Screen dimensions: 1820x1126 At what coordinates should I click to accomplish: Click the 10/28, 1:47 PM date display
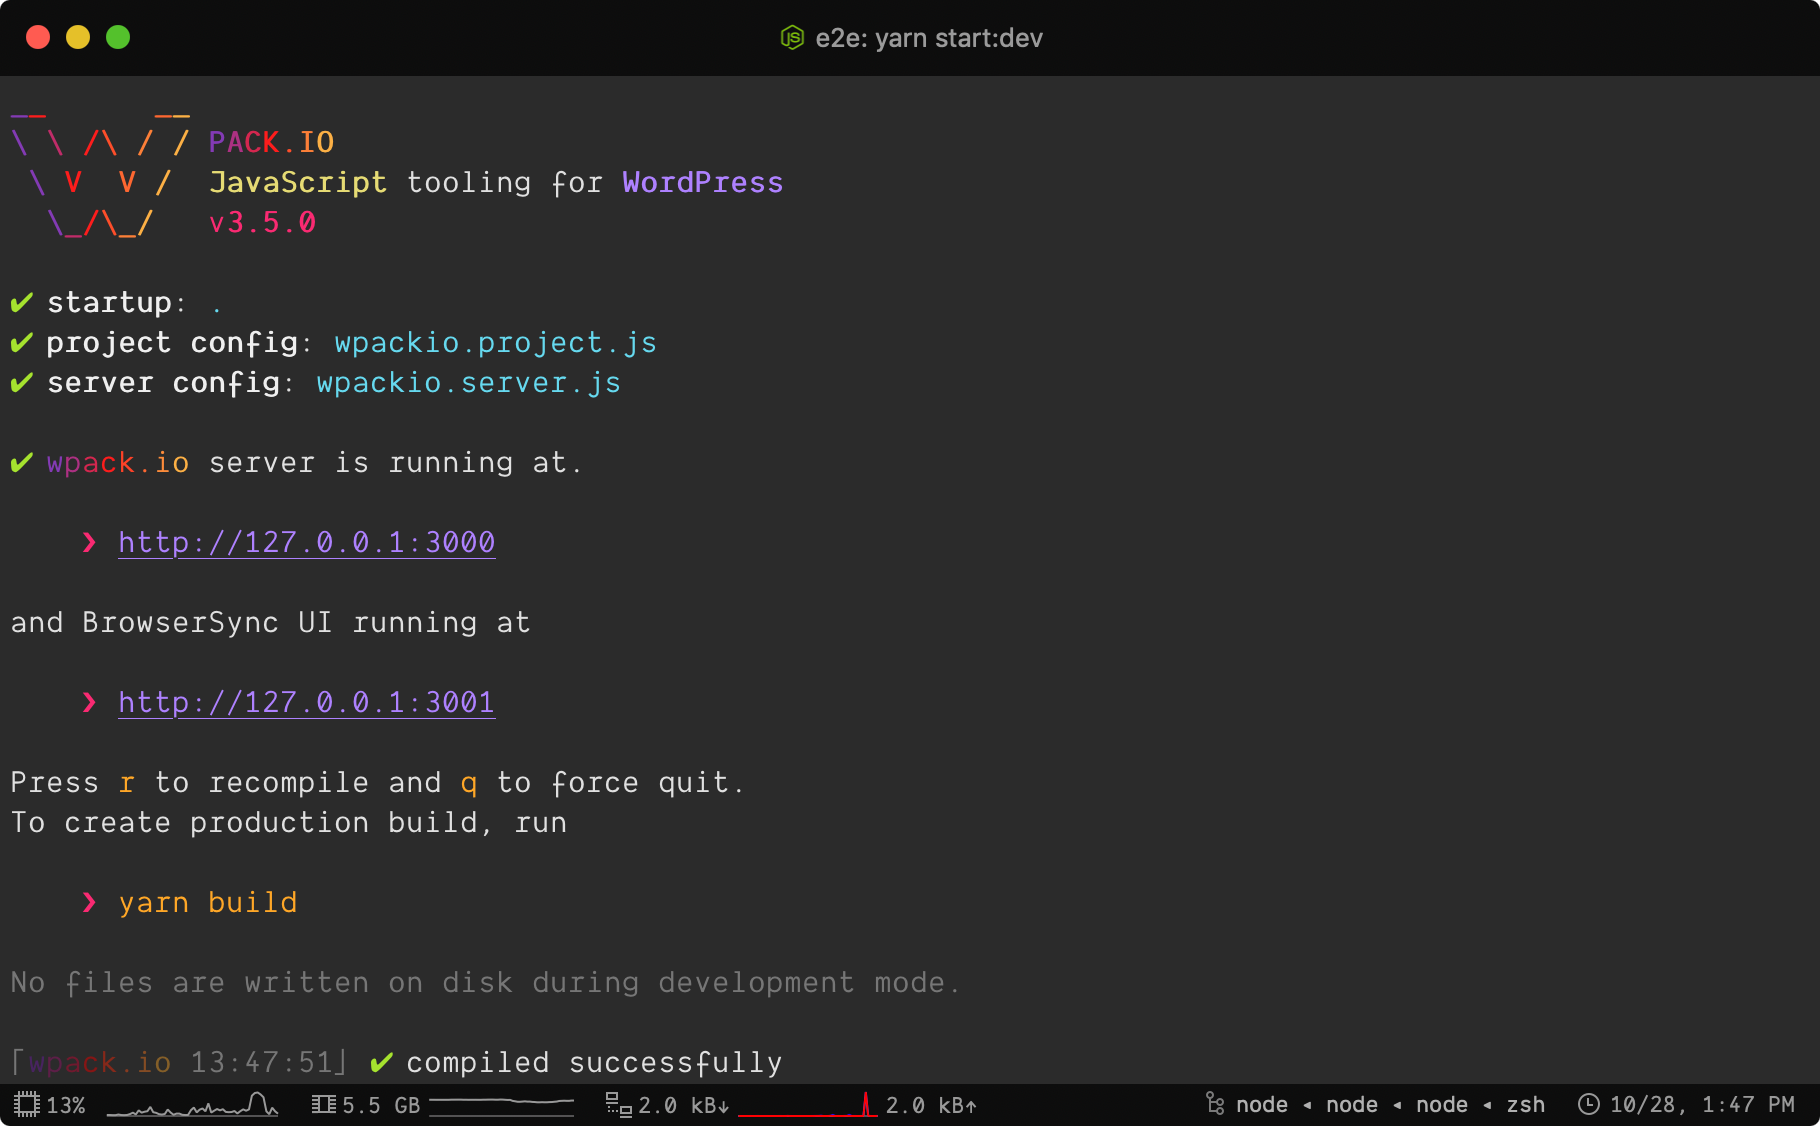[x=1701, y=1105]
